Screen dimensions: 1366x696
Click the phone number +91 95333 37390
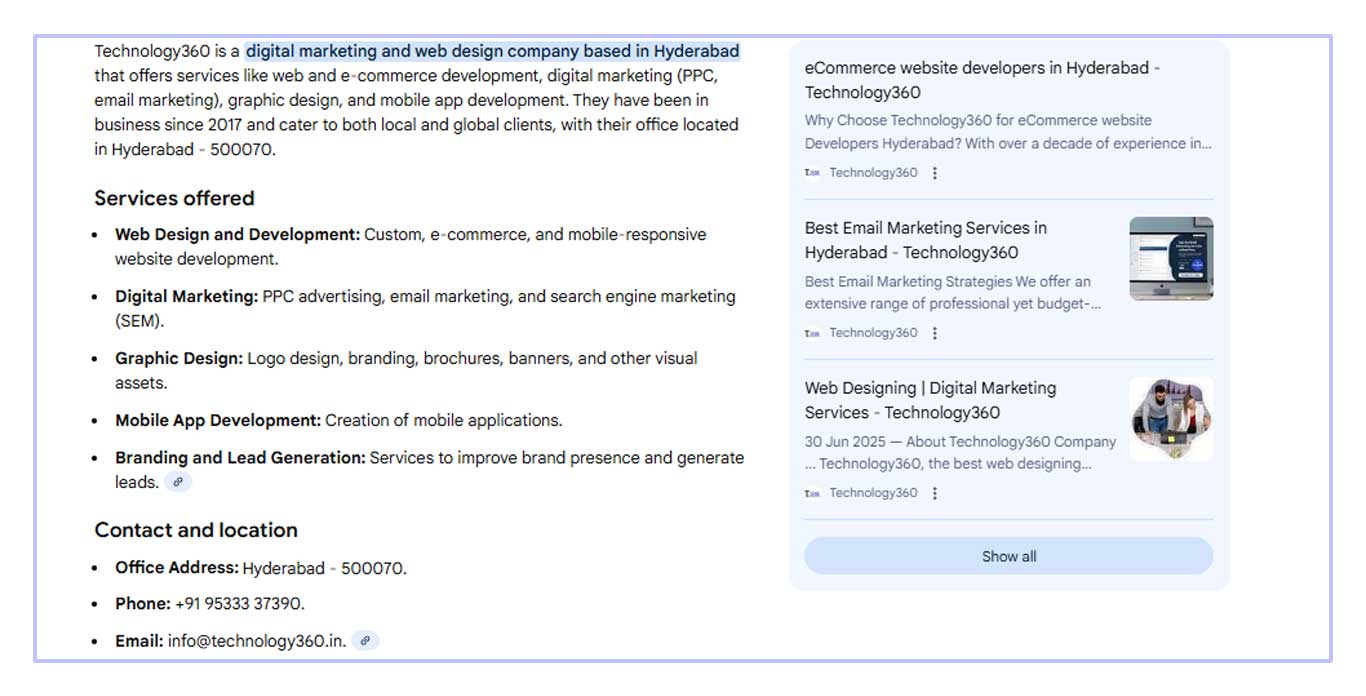point(238,604)
